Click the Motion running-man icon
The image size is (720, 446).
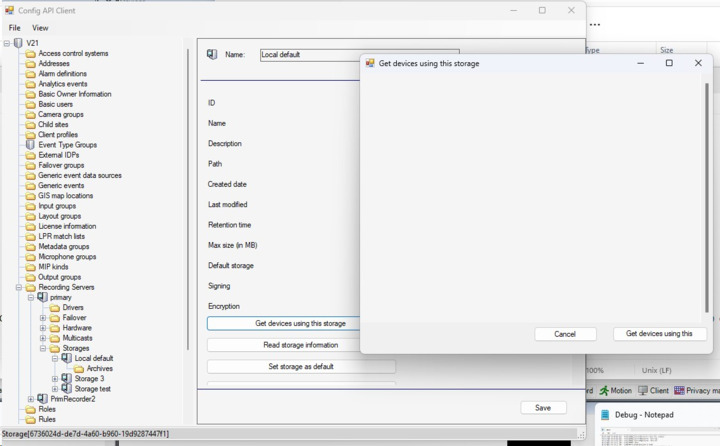click(x=604, y=391)
